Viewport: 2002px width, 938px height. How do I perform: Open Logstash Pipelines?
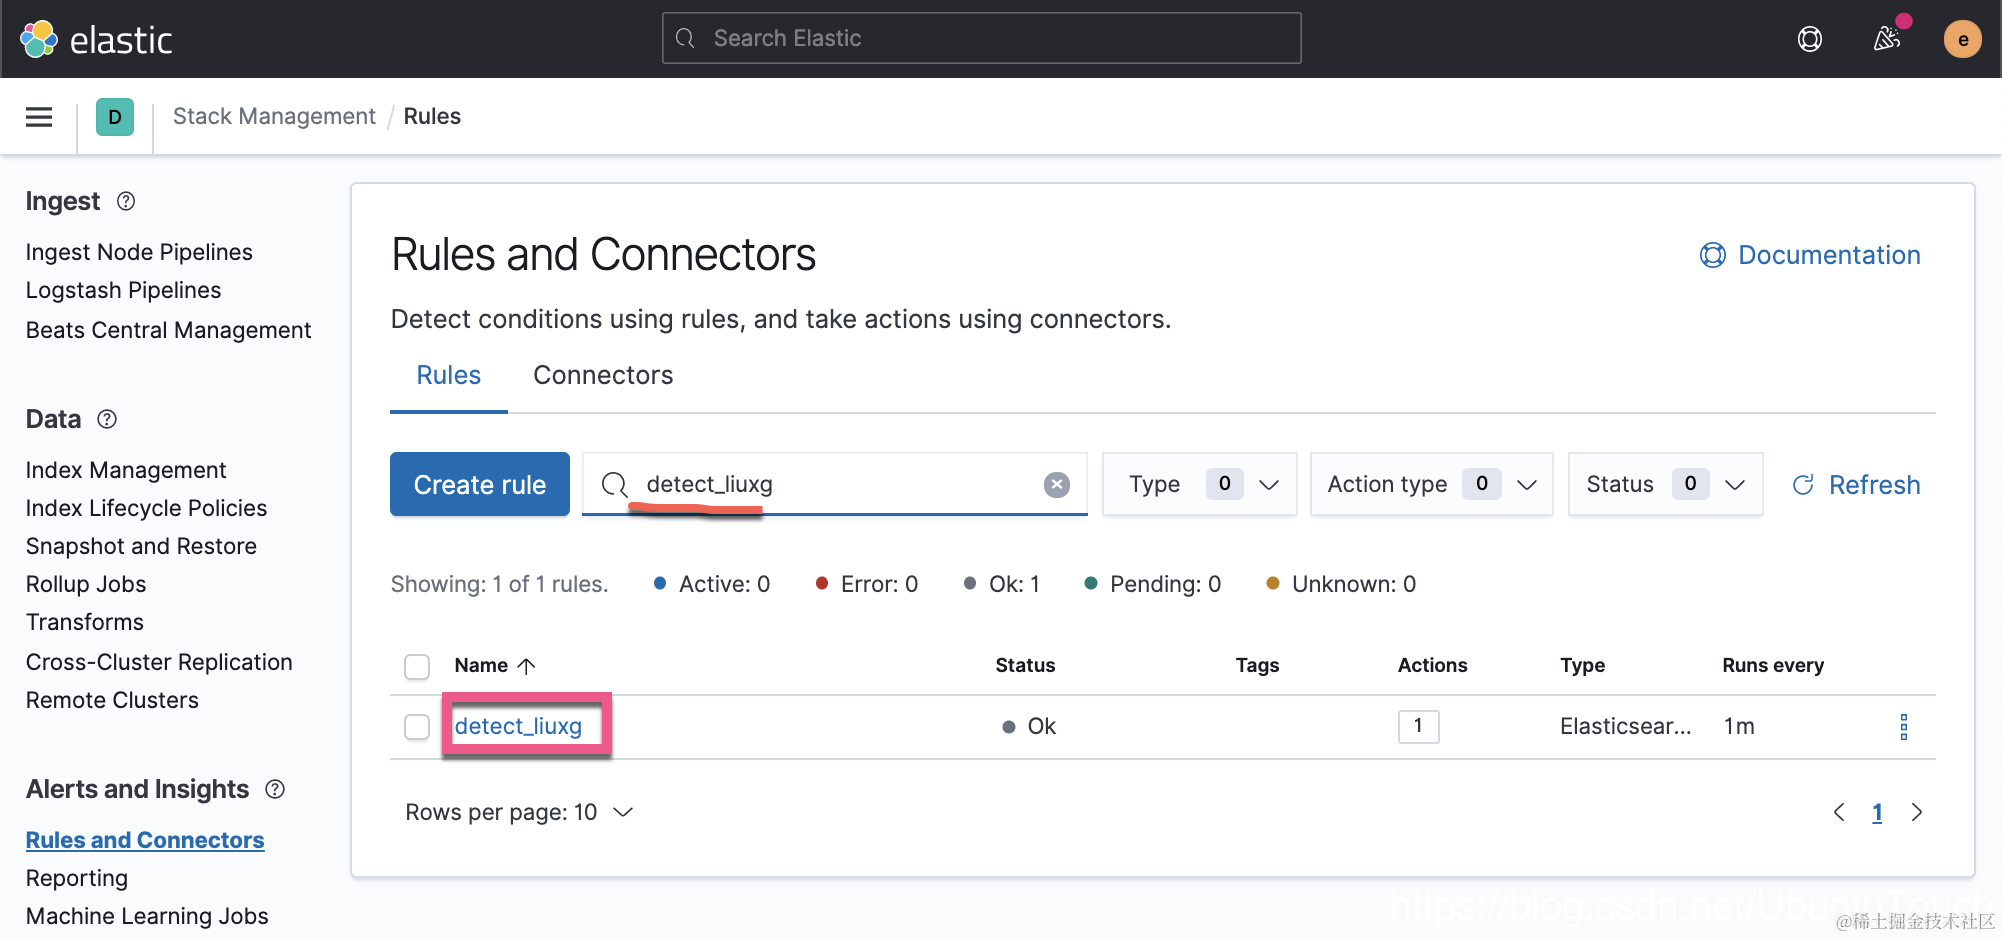(x=123, y=290)
